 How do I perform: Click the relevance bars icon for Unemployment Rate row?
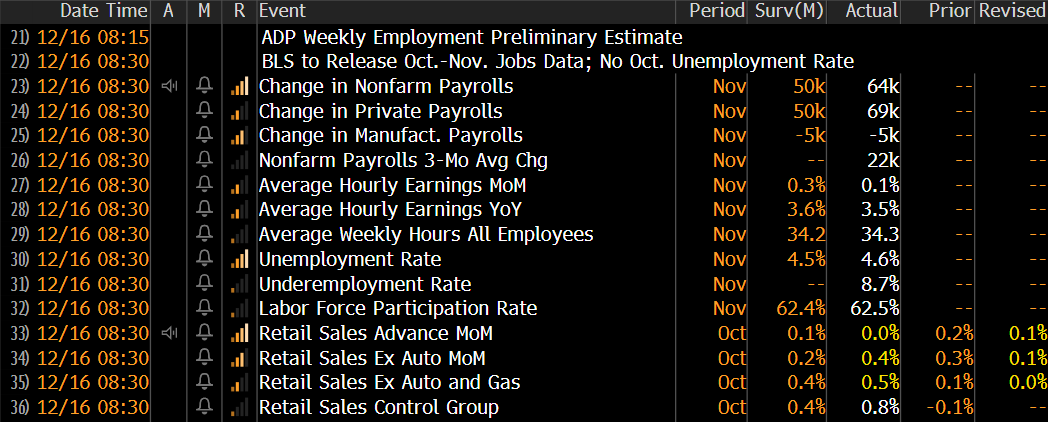239,258
